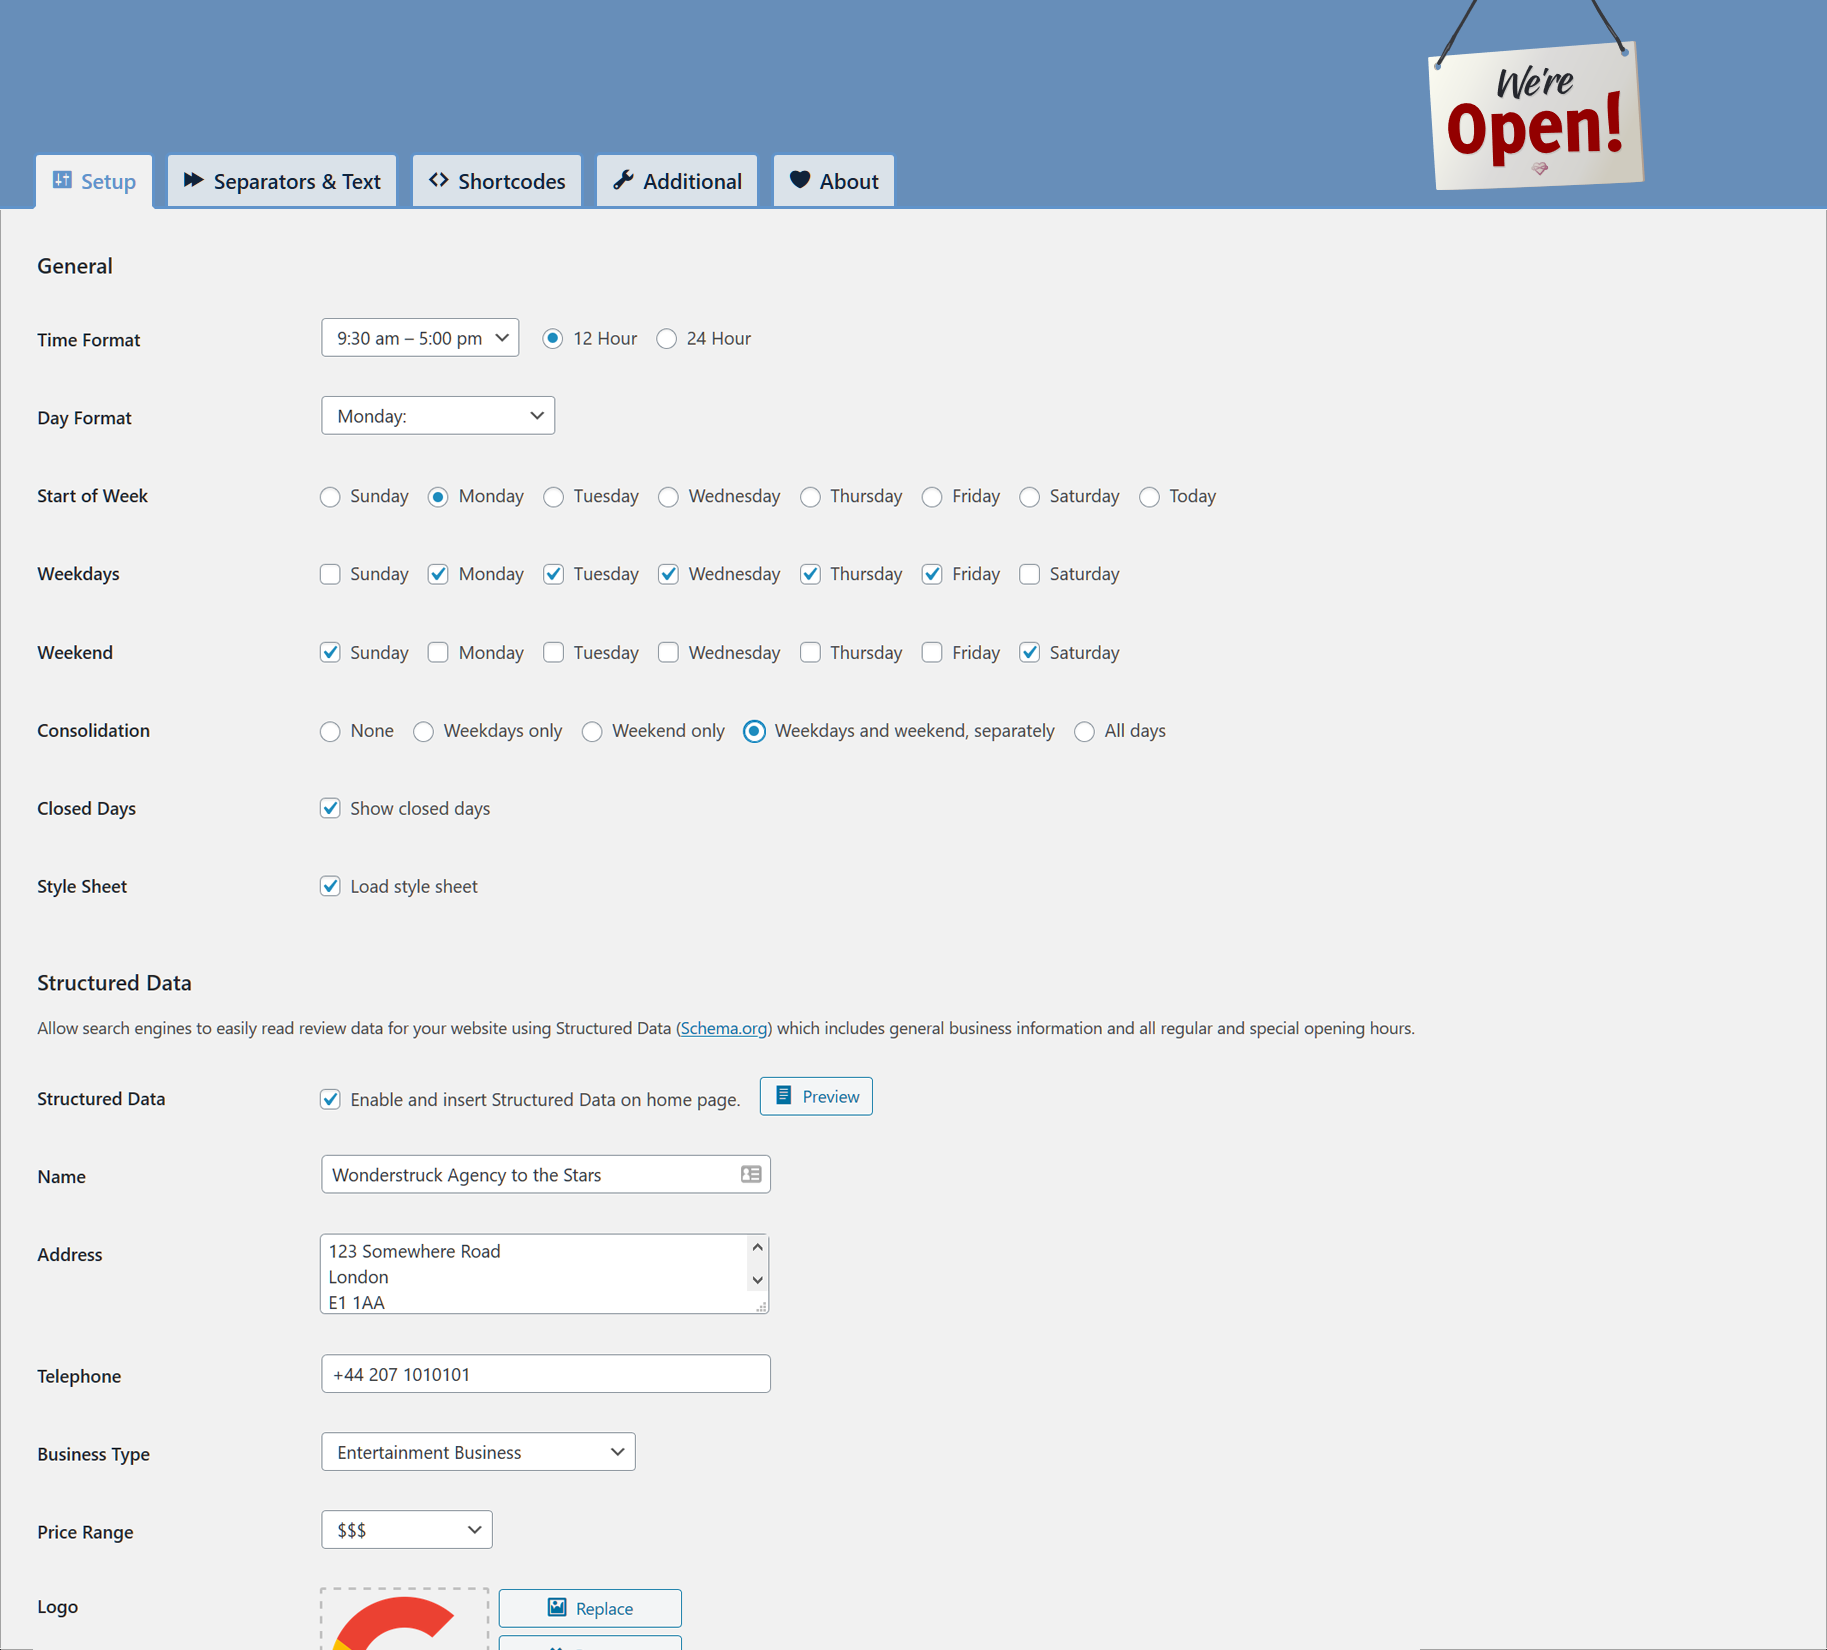Toggle Show closed days checkbox

330,808
